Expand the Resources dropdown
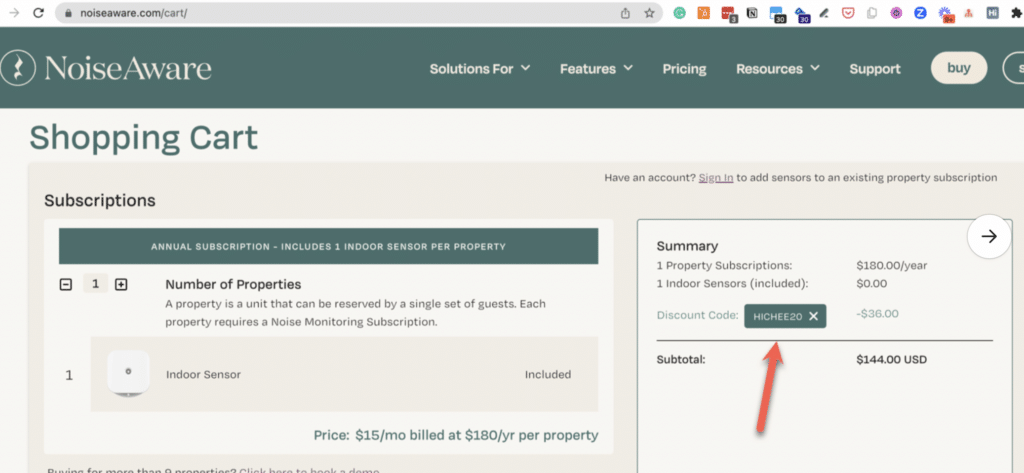Image resolution: width=1024 pixels, height=473 pixels. tap(778, 69)
